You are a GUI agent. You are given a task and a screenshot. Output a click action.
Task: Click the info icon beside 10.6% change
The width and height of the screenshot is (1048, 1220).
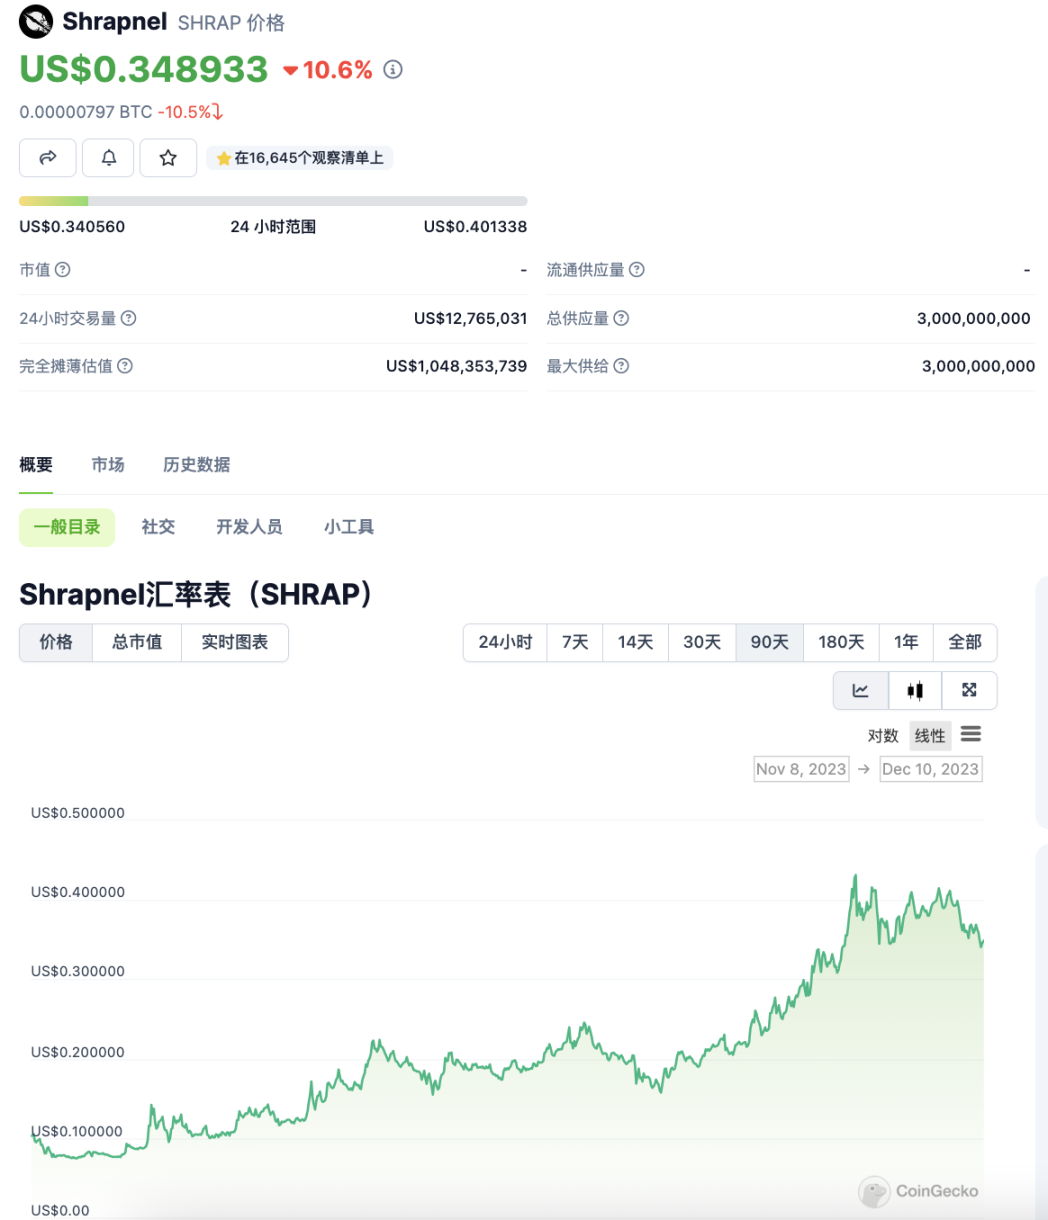(x=394, y=70)
